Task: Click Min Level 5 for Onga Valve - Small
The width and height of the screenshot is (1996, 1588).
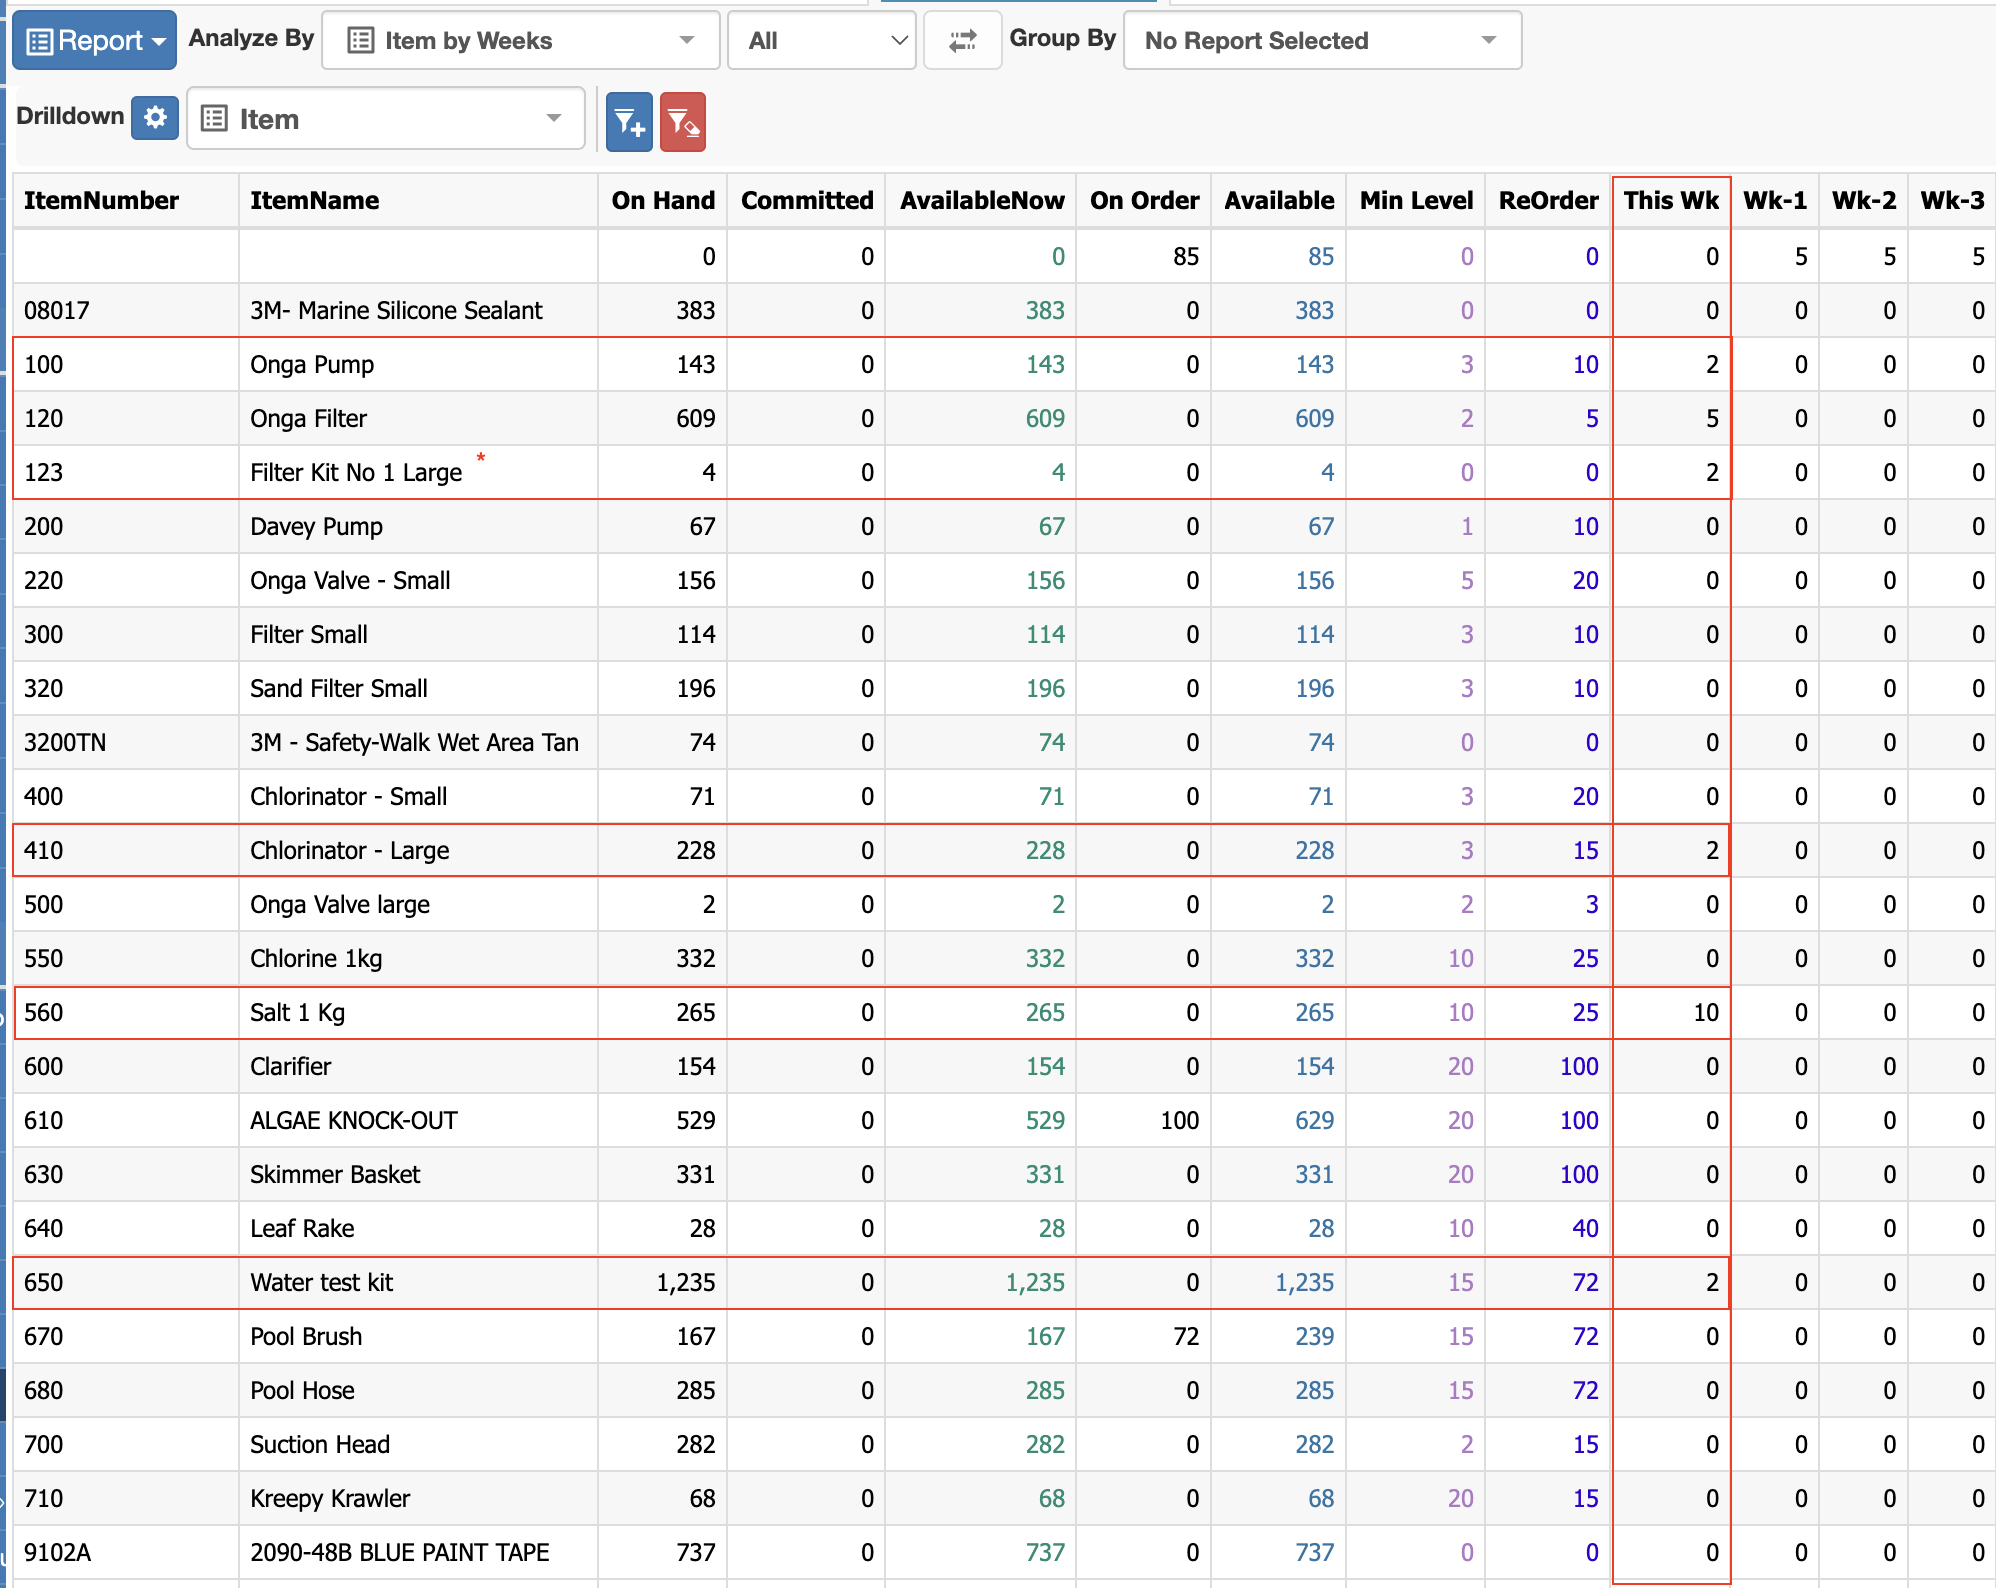Action: pyautogui.click(x=1467, y=580)
